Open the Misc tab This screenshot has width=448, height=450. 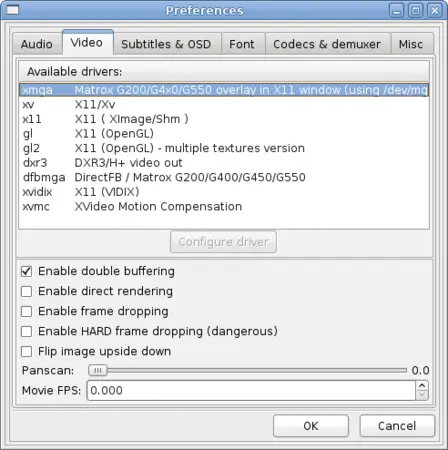click(x=412, y=44)
